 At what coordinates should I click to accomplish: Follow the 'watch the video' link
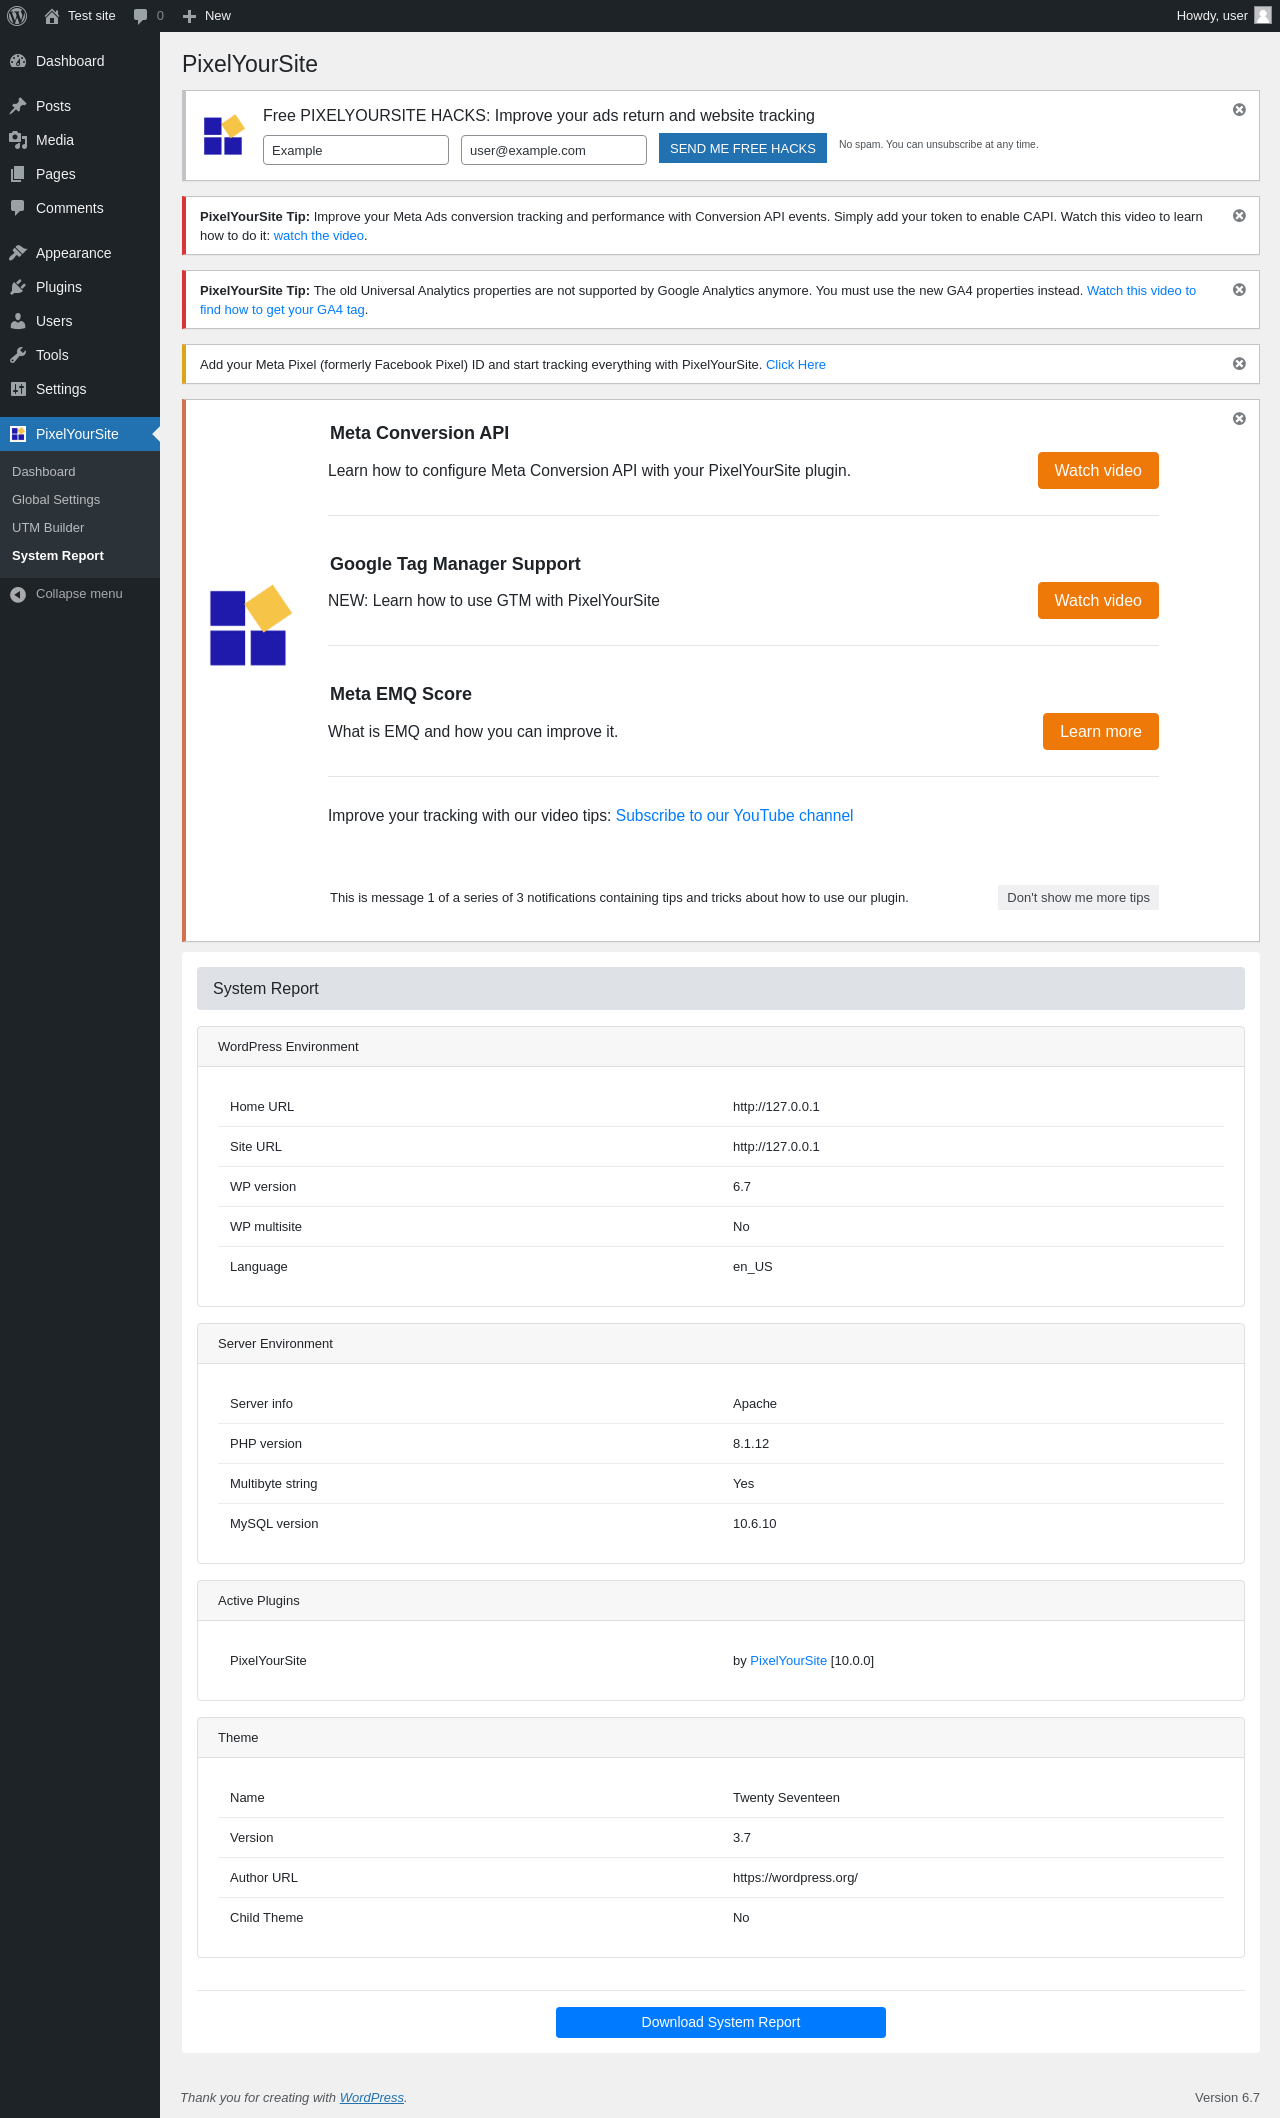[319, 236]
